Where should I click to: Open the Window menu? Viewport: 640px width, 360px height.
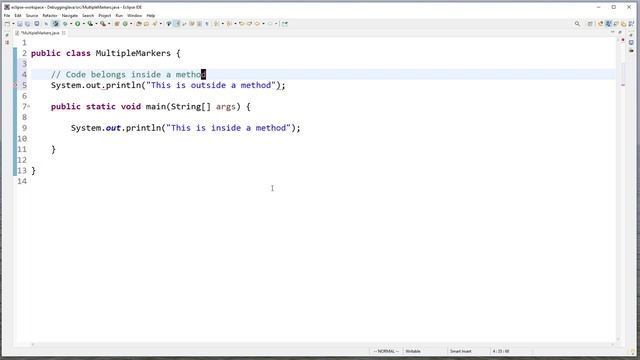[x=134, y=16]
